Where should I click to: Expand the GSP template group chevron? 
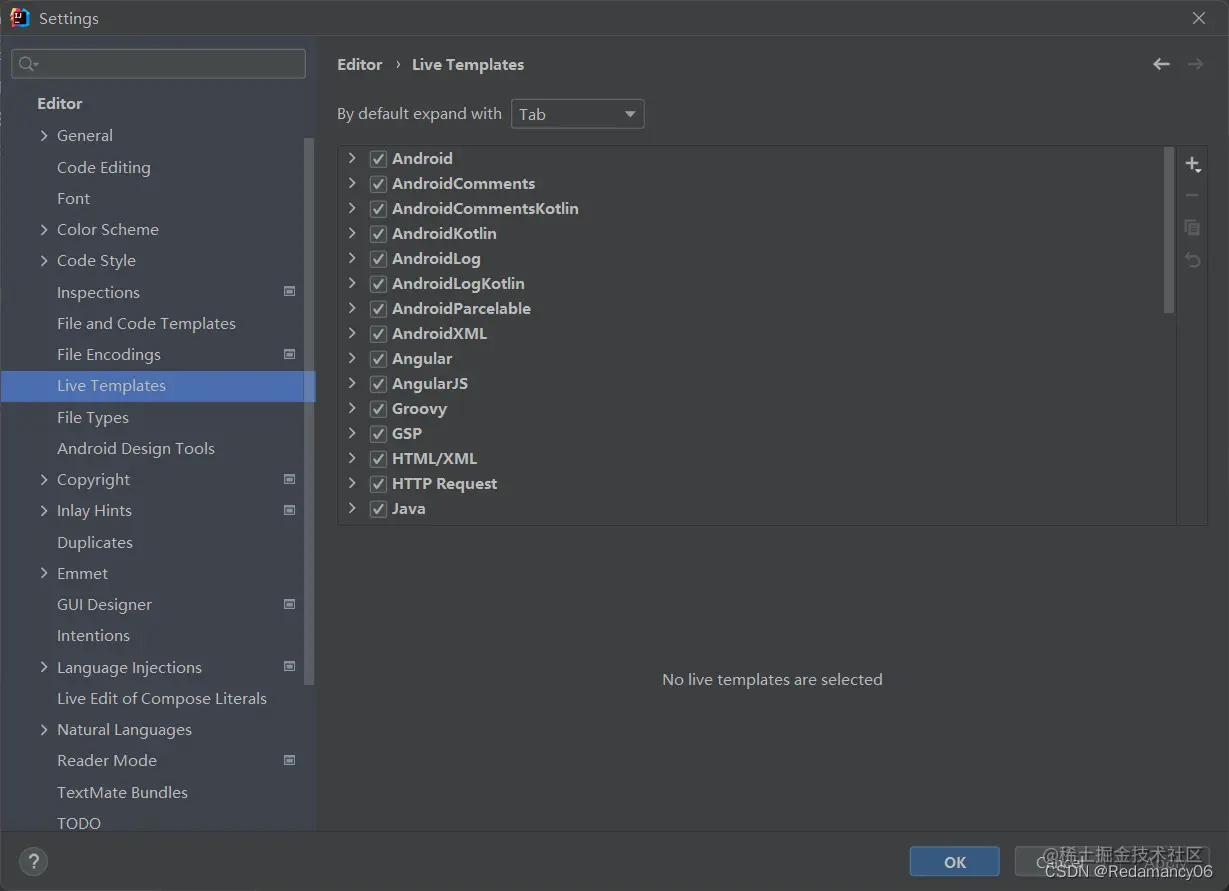pos(352,433)
